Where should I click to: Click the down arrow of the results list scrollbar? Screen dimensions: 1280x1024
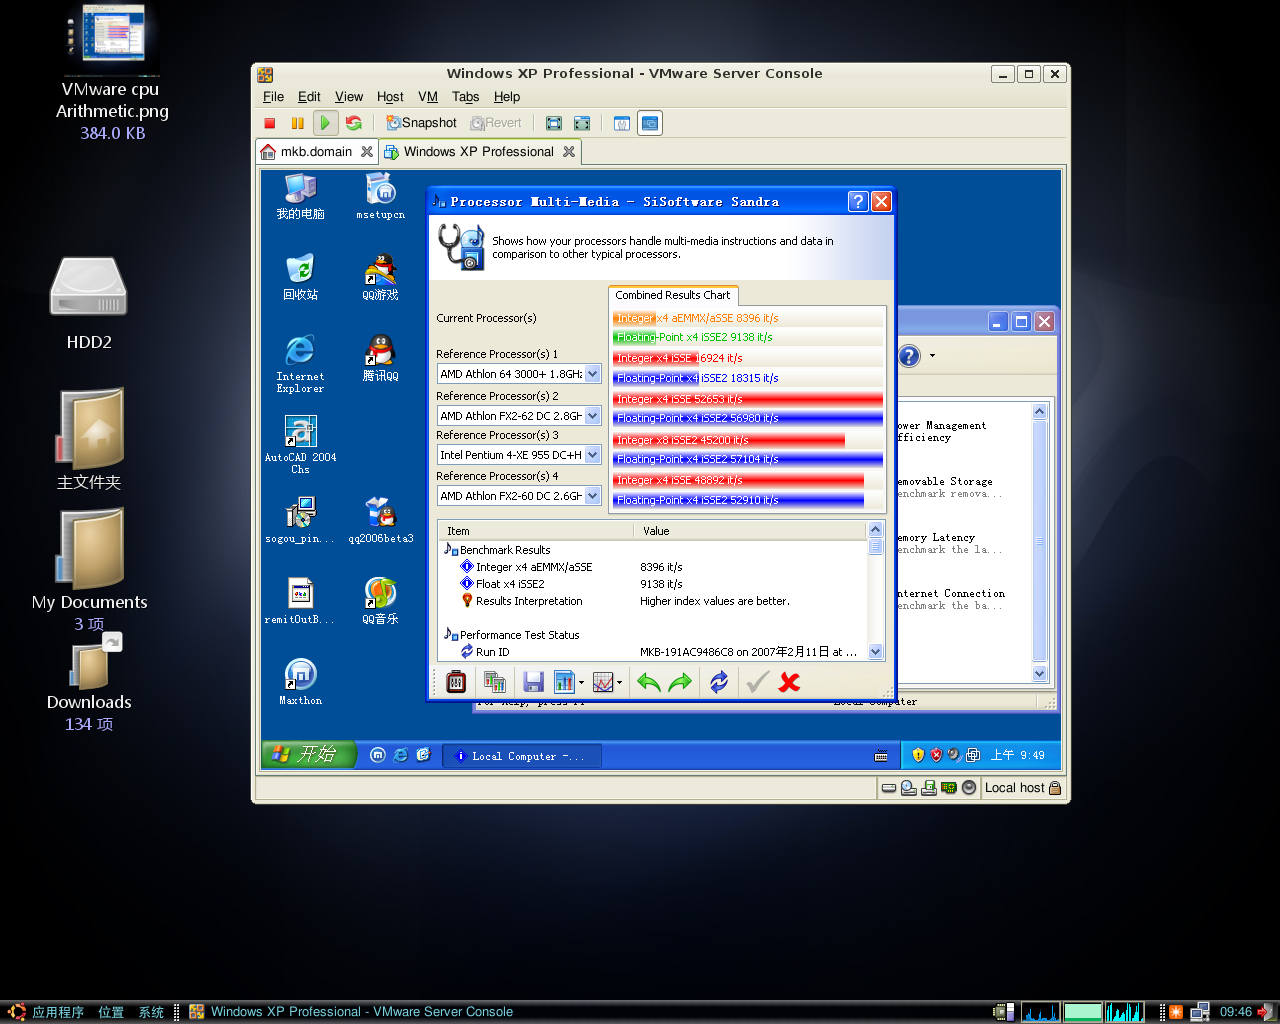click(876, 652)
